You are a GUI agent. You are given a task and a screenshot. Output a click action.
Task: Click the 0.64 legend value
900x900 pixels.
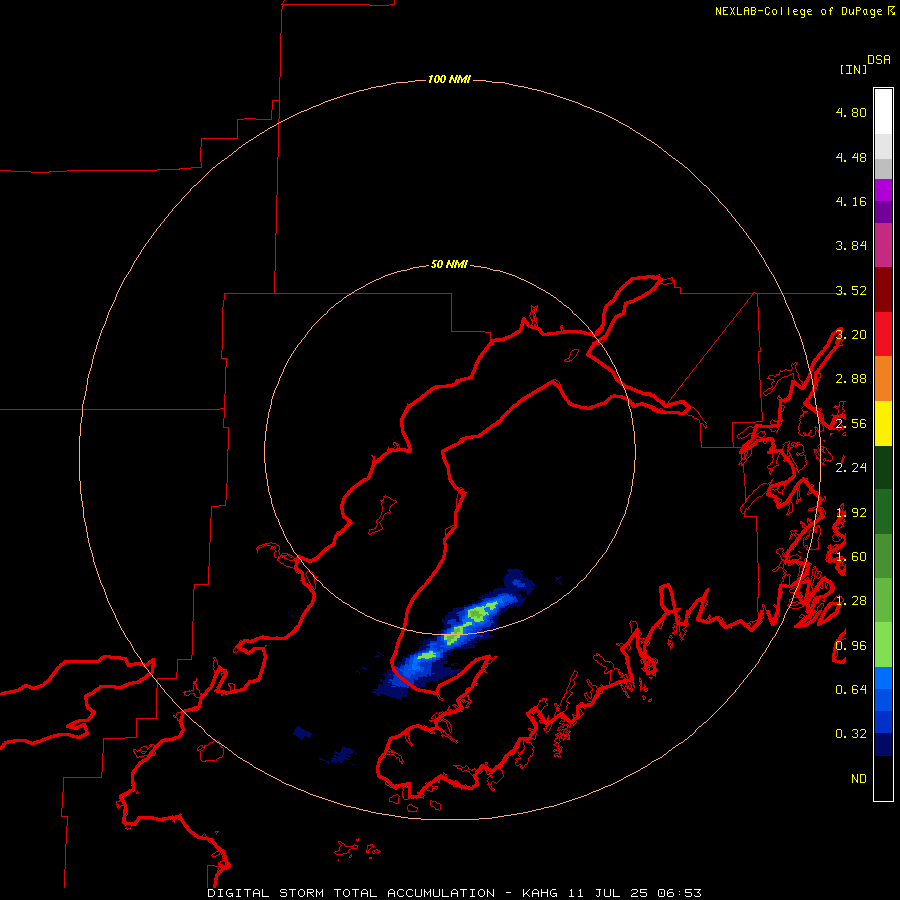851,689
